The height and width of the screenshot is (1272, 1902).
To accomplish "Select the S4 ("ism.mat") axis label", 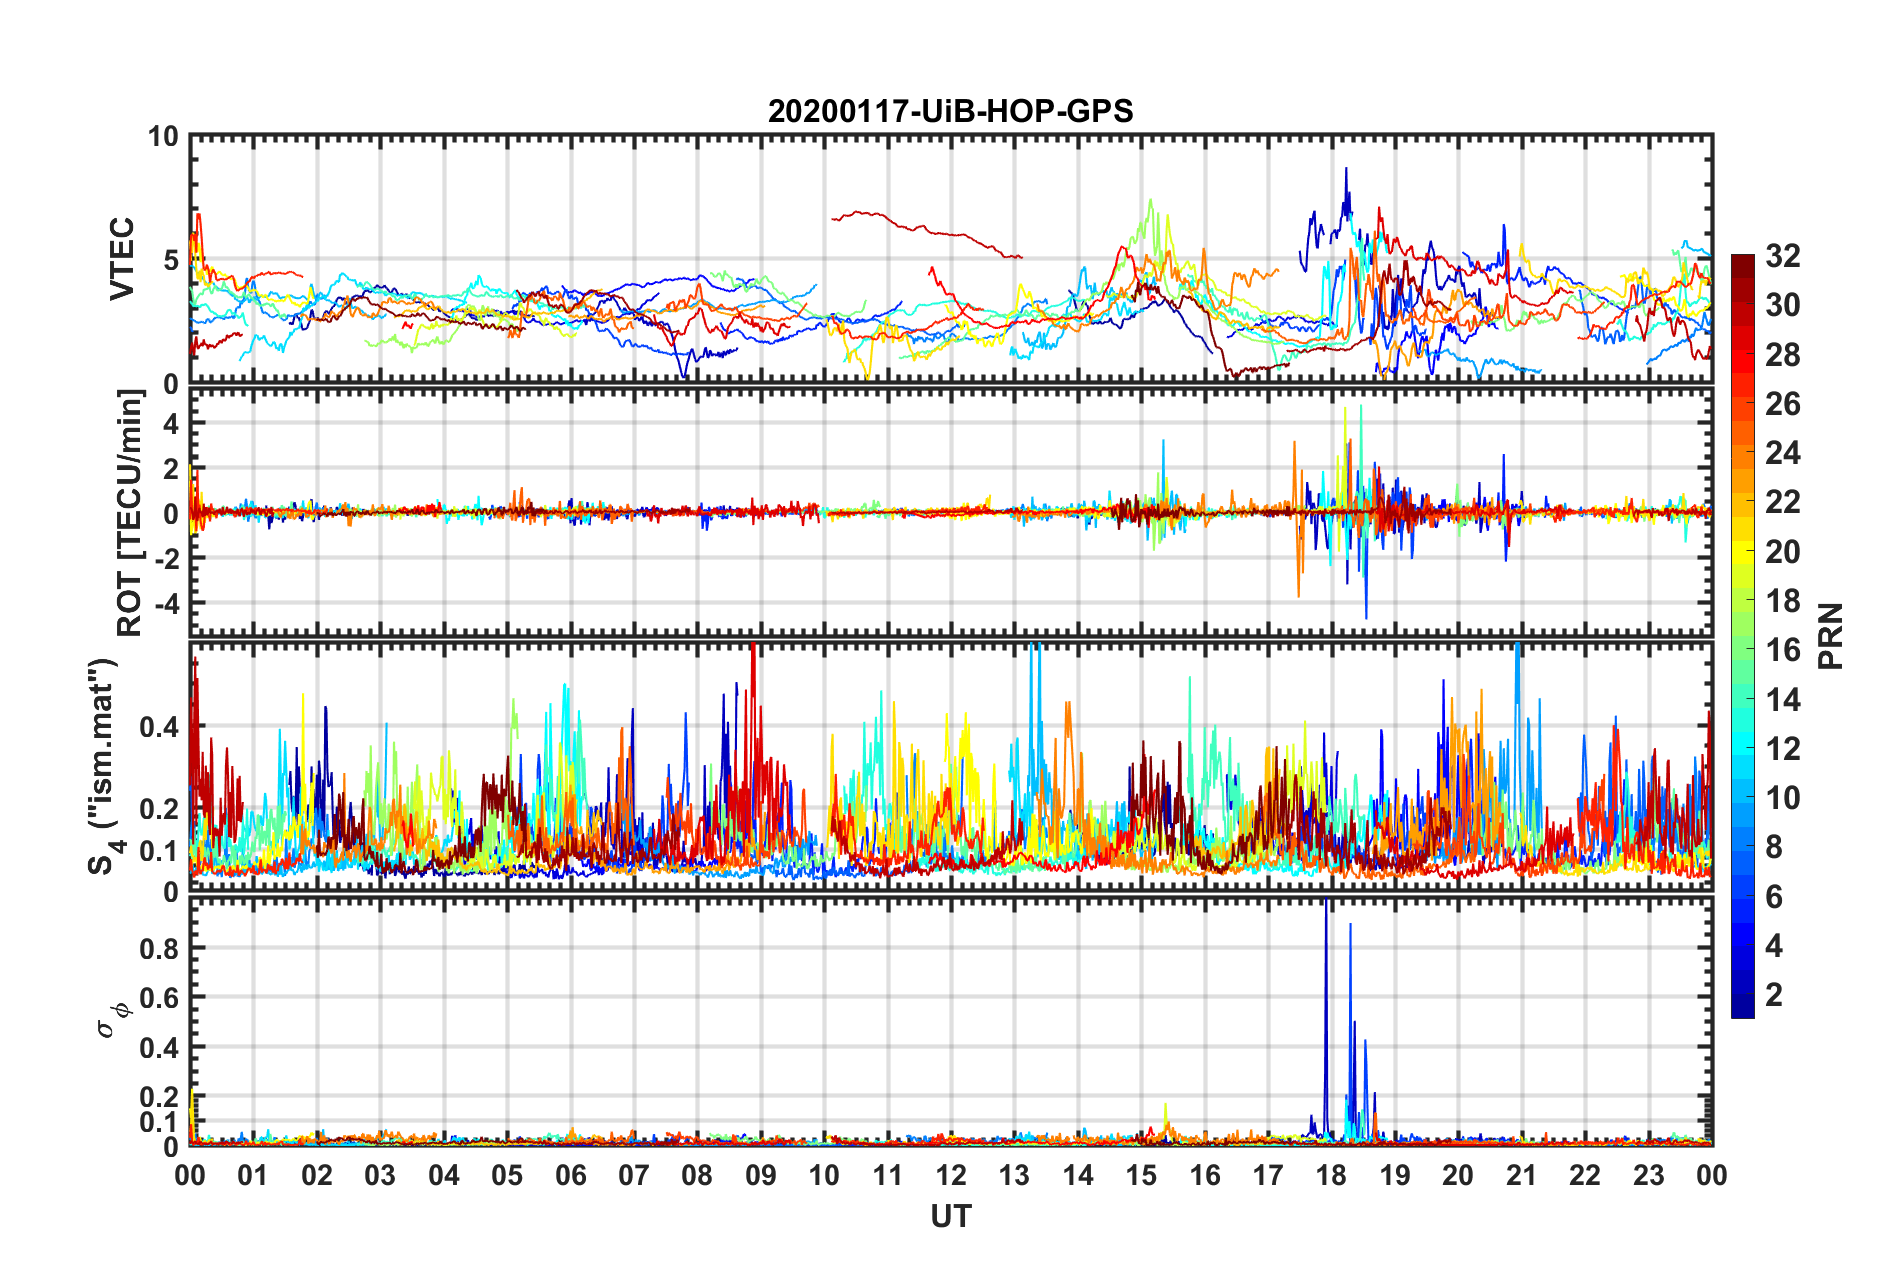I will 104,766.
